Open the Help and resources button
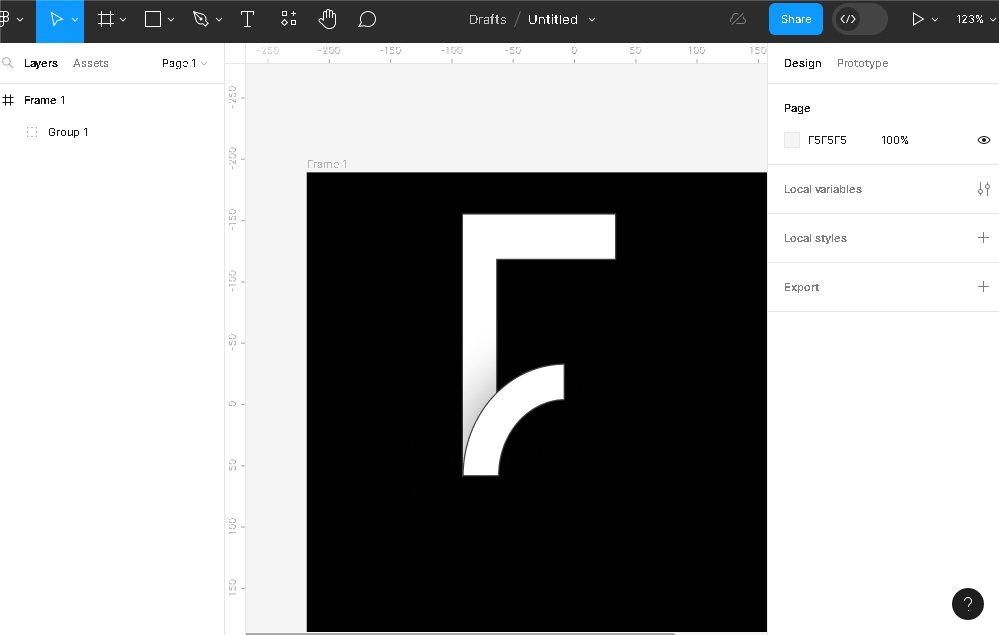Image resolution: width=999 pixels, height=635 pixels. [x=967, y=603]
